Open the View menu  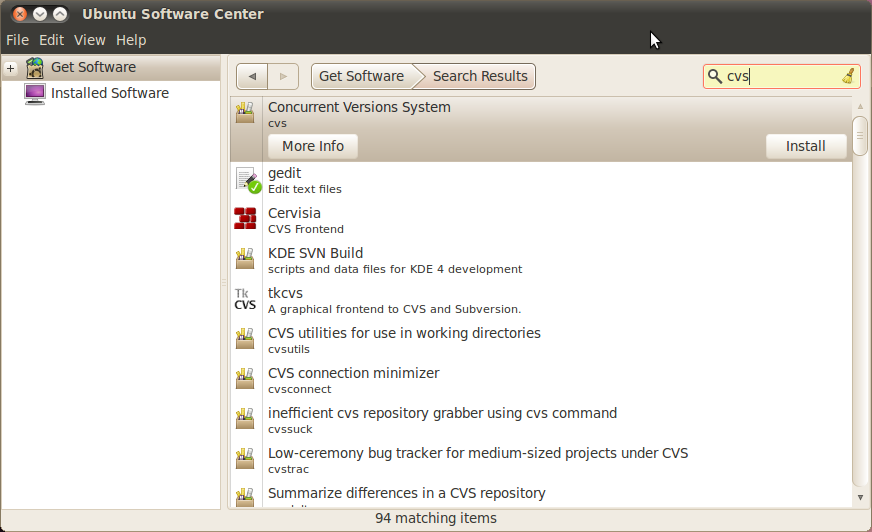pos(89,40)
